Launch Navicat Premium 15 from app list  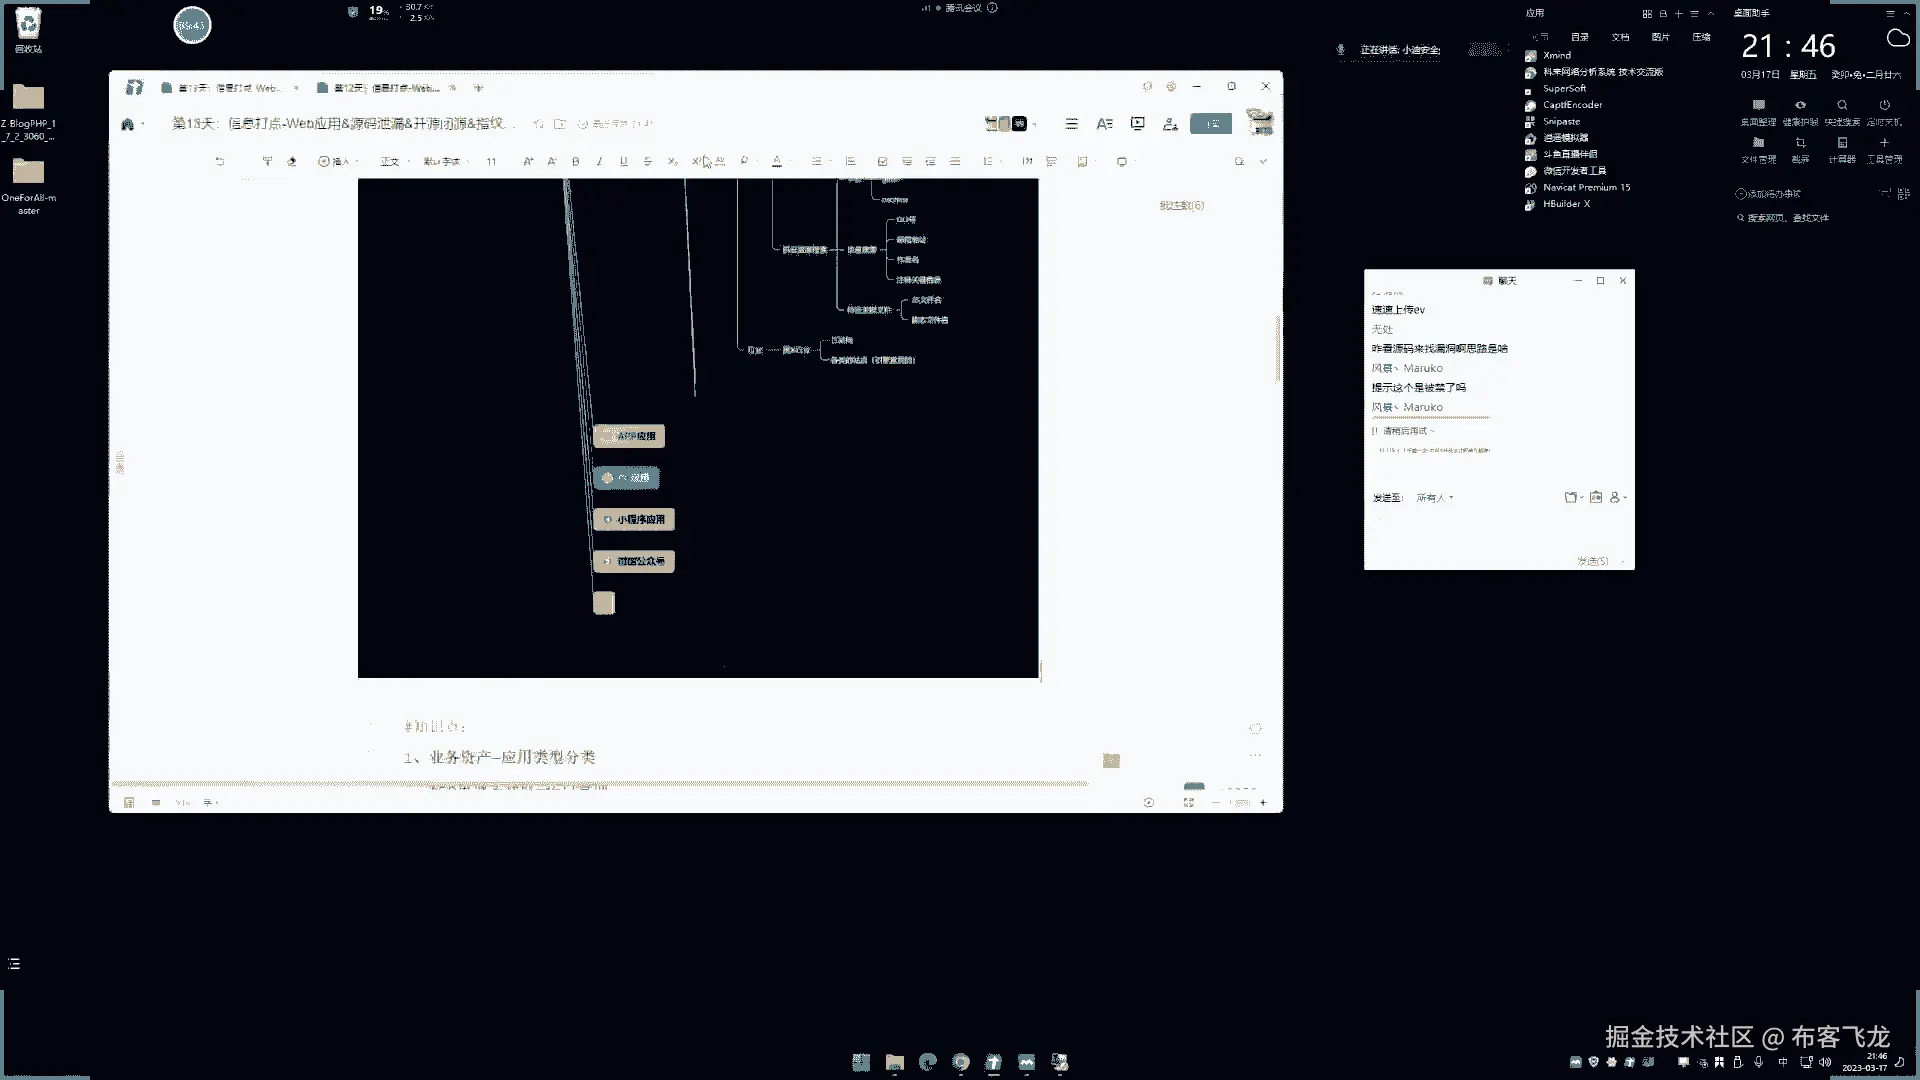(x=1585, y=187)
